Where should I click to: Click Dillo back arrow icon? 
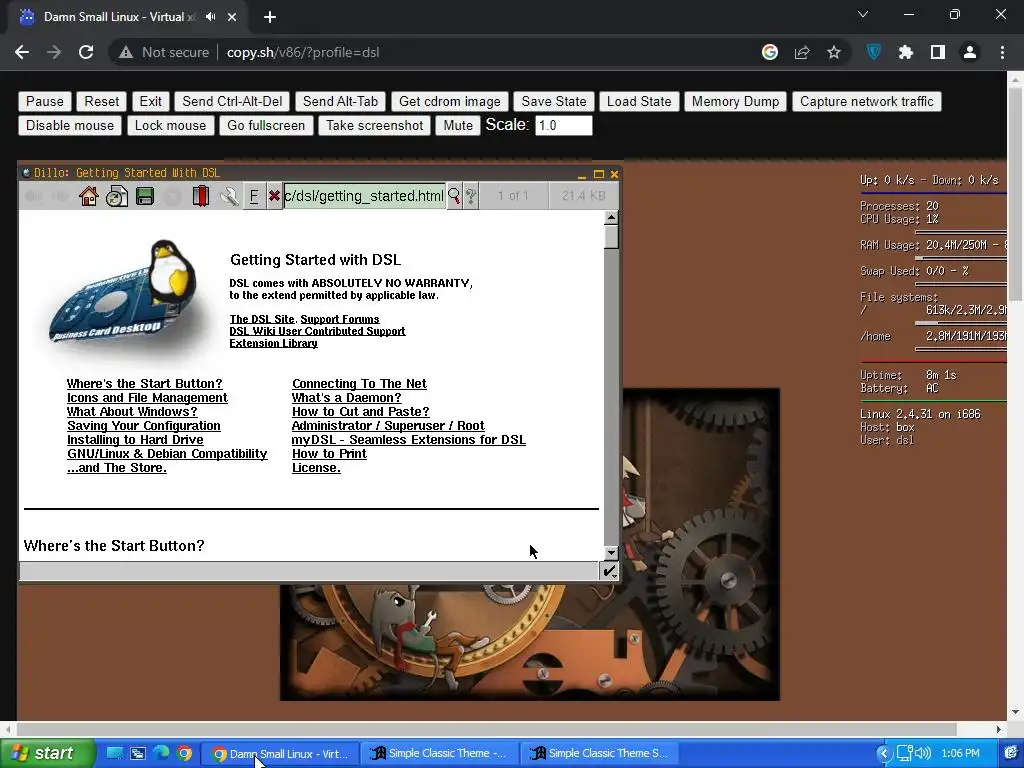pos(33,196)
